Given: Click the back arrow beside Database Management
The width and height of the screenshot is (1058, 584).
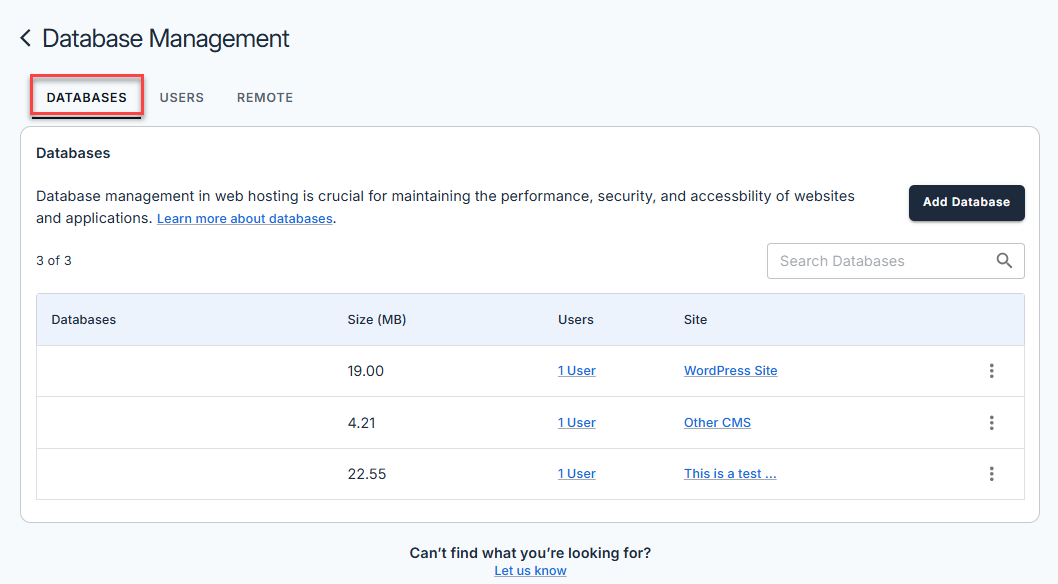Looking at the screenshot, I should coord(24,38).
